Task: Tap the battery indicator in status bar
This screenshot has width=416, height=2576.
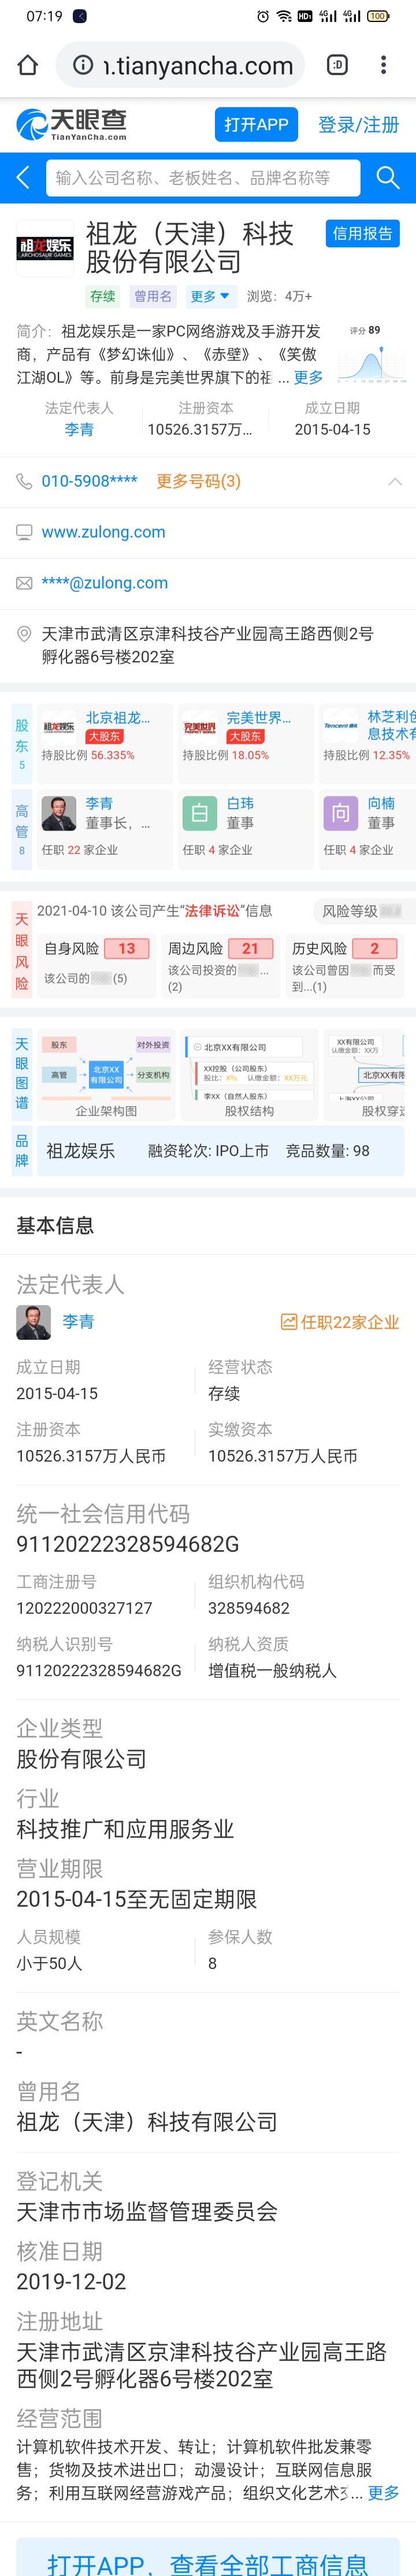Action: (378, 16)
